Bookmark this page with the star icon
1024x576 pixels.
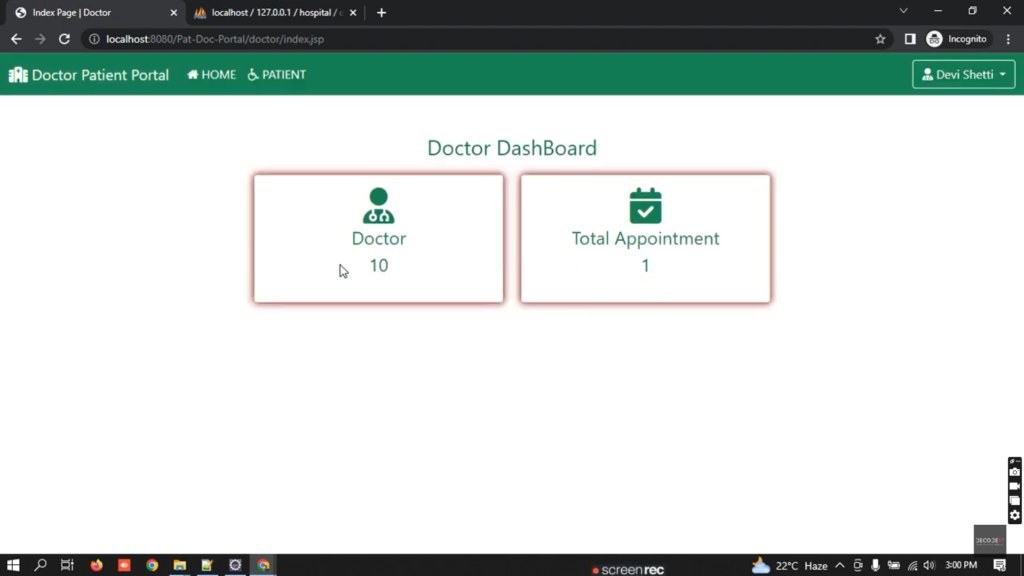(x=880, y=39)
